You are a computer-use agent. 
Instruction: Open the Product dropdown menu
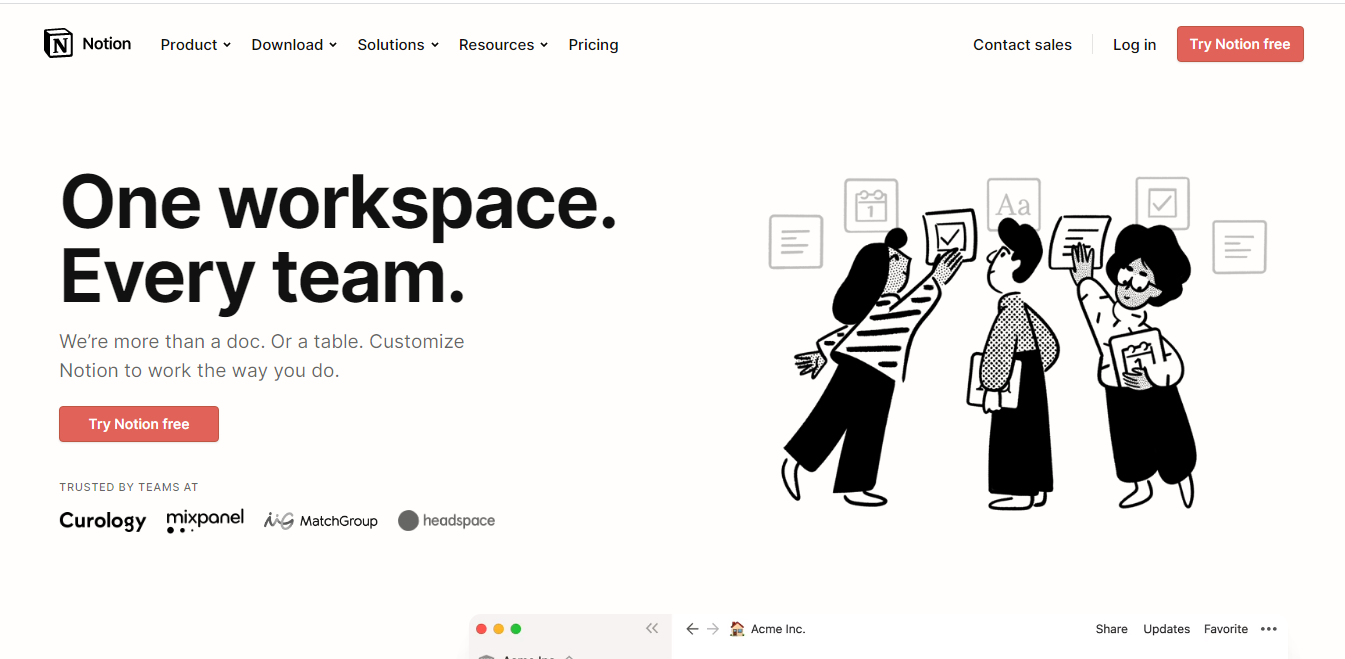coord(194,44)
